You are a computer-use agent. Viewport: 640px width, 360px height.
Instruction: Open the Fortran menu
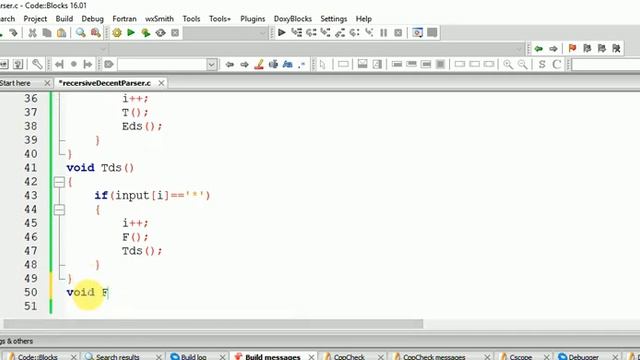pos(124,19)
